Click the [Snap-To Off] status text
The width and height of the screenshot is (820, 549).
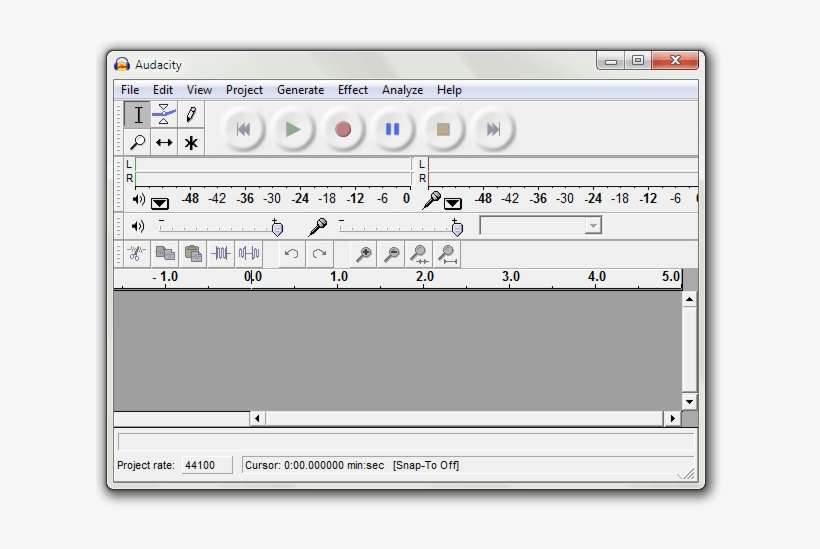(426, 465)
